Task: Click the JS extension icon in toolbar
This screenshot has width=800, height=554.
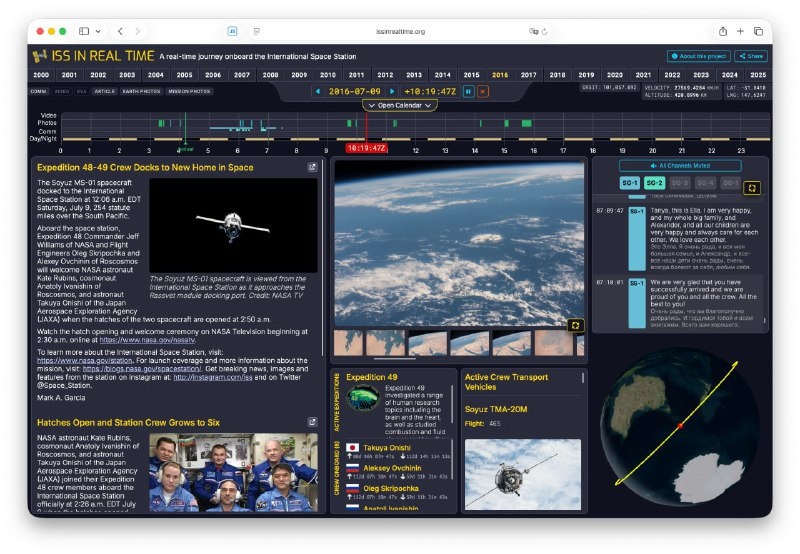Action: click(232, 31)
